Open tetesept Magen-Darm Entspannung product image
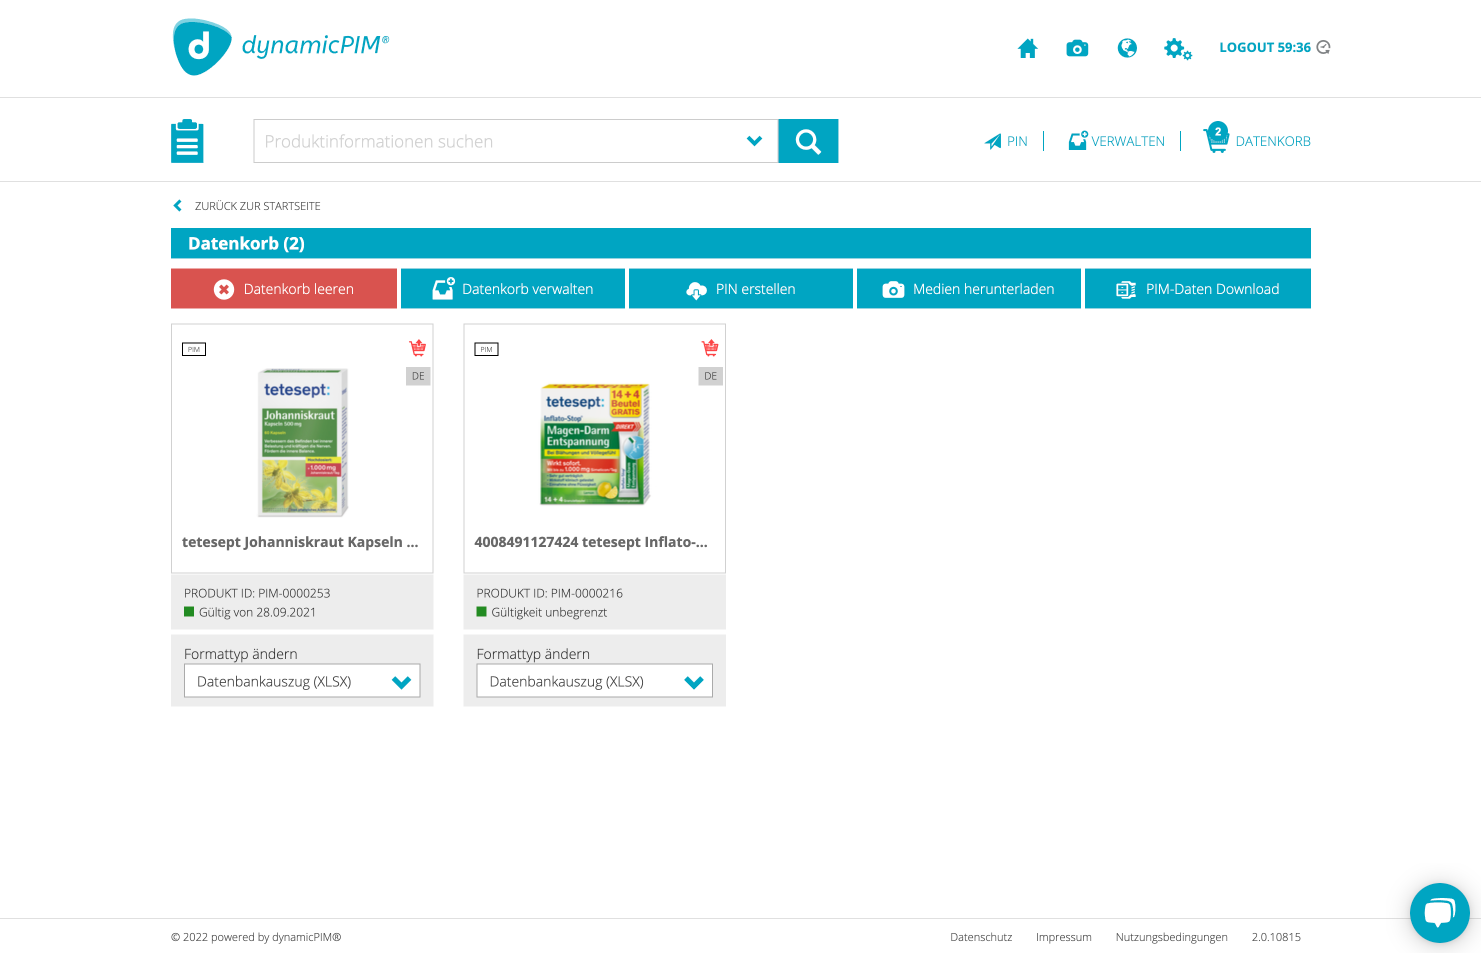This screenshot has height=953, width=1481. pyautogui.click(x=595, y=444)
